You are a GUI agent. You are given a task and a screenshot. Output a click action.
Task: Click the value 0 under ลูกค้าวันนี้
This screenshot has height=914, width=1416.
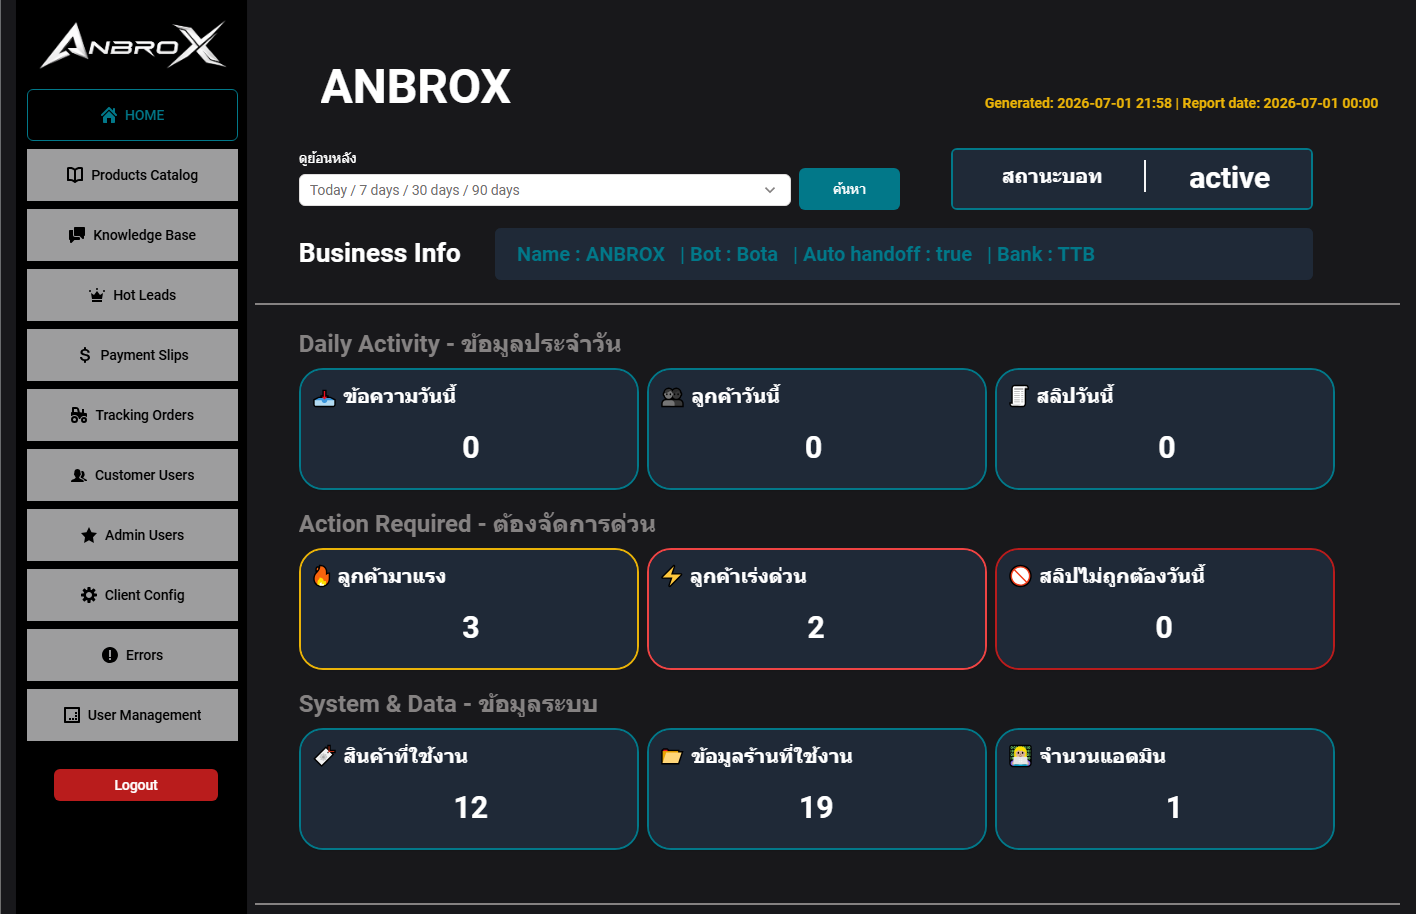click(x=814, y=447)
